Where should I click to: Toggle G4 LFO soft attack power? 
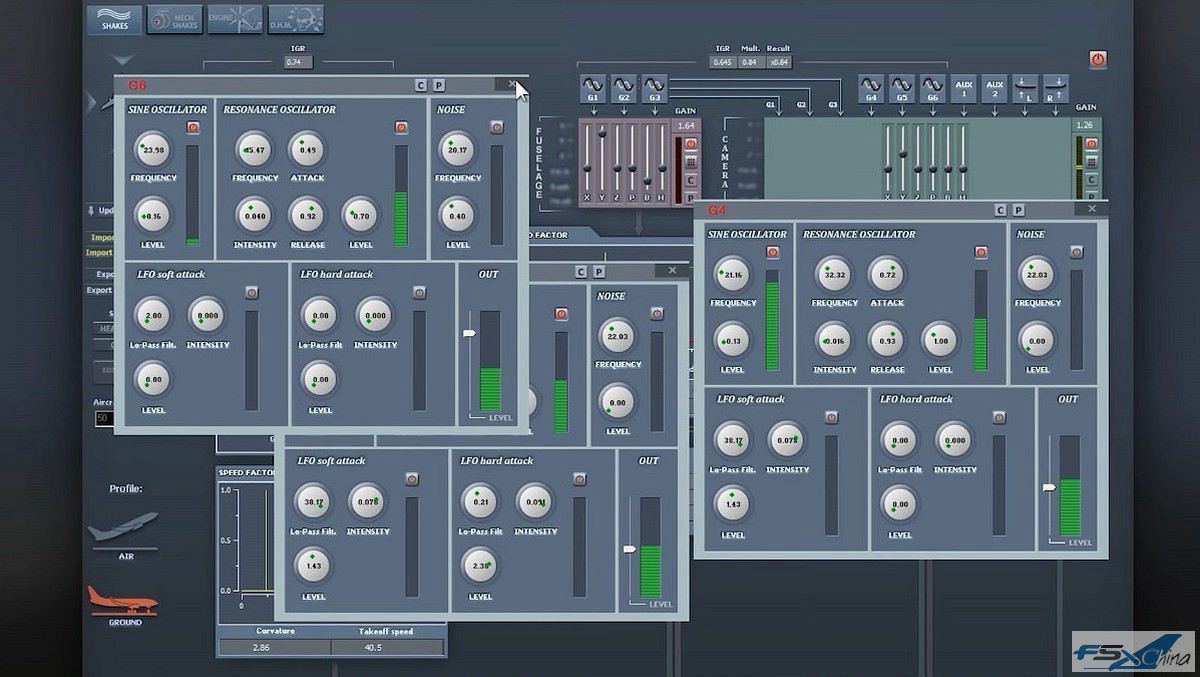[831, 417]
